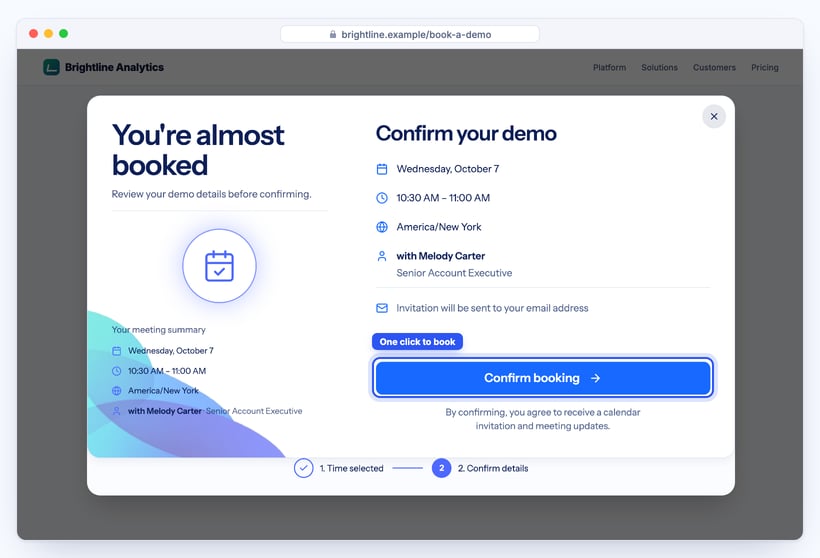Viewport: 820px width, 558px height.
Task: Click Review your demo details subtitle
Action: coord(211,194)
